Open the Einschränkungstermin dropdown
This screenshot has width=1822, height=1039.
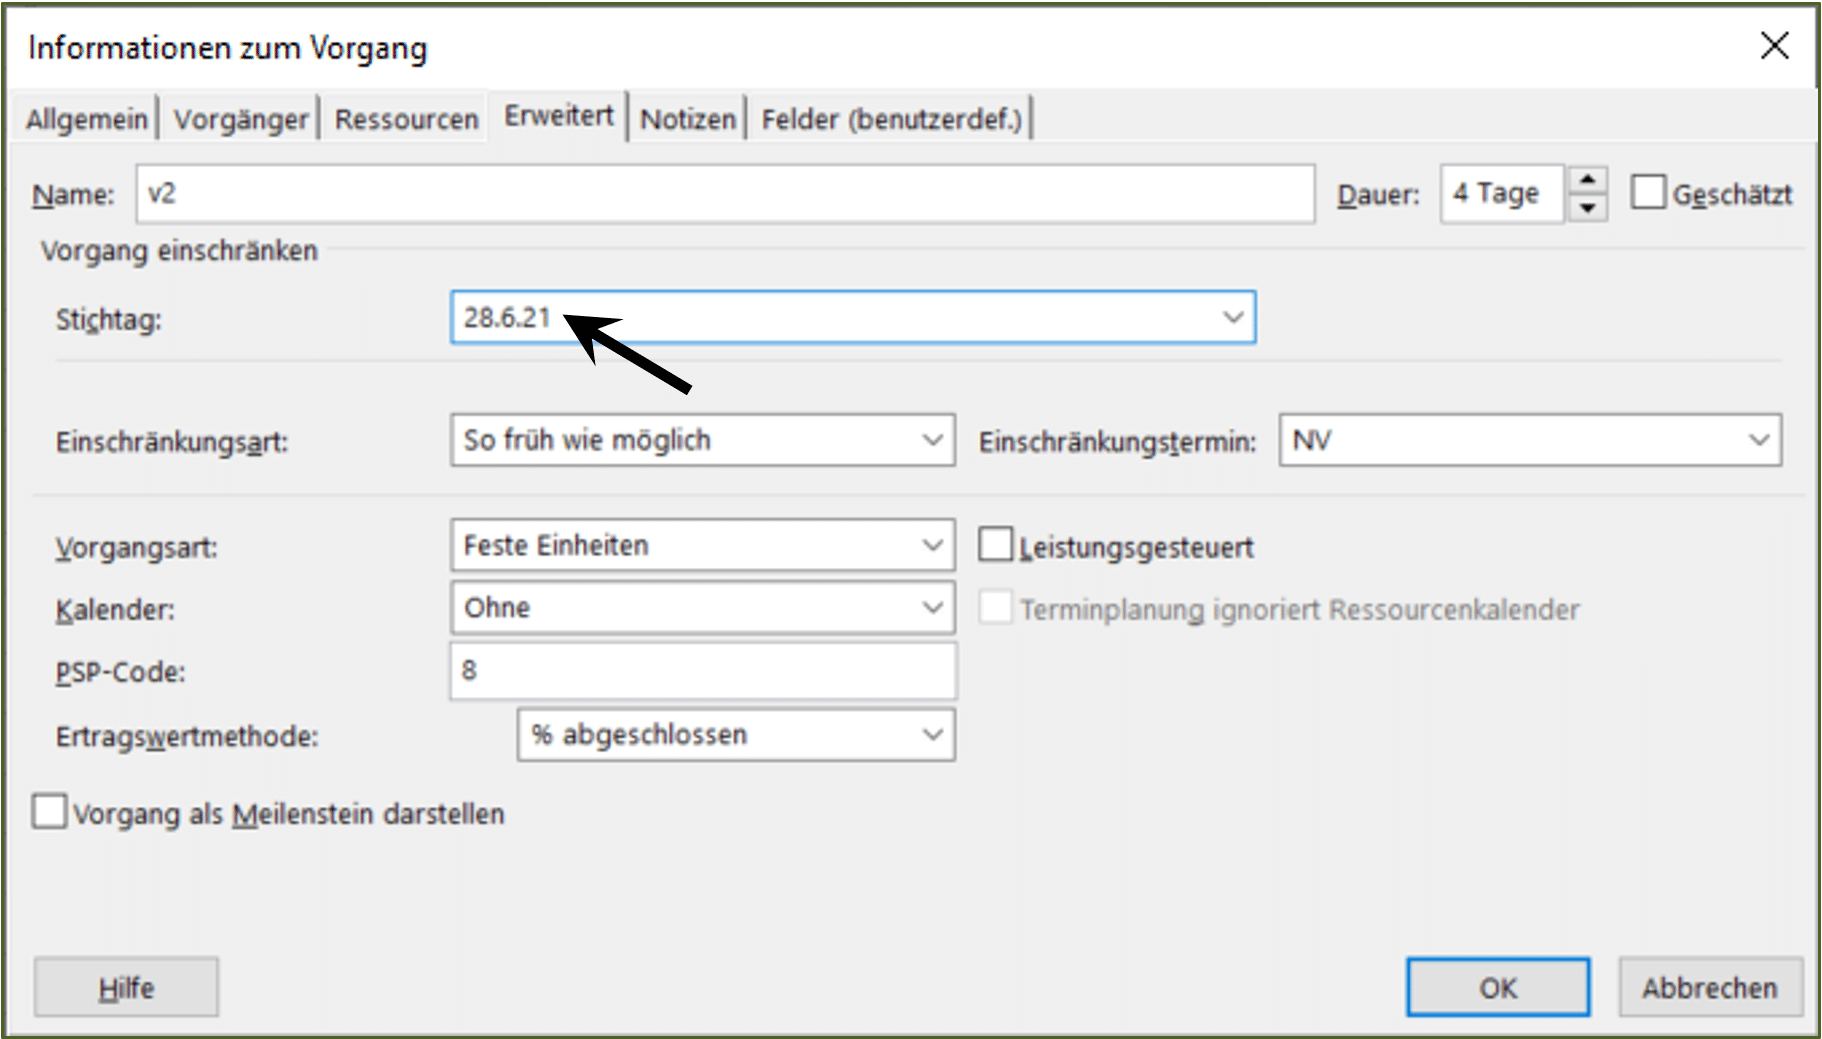[1759, 440]
